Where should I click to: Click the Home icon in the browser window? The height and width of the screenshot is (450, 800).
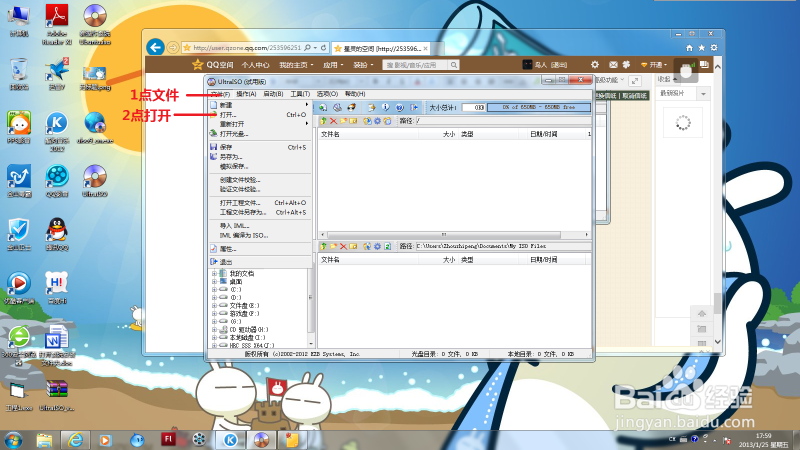[x=689, y=47]
